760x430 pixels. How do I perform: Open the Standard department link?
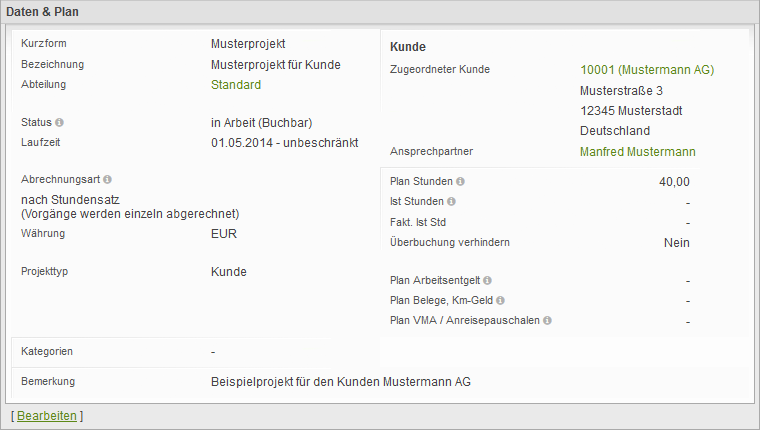(x=236, y=85)
